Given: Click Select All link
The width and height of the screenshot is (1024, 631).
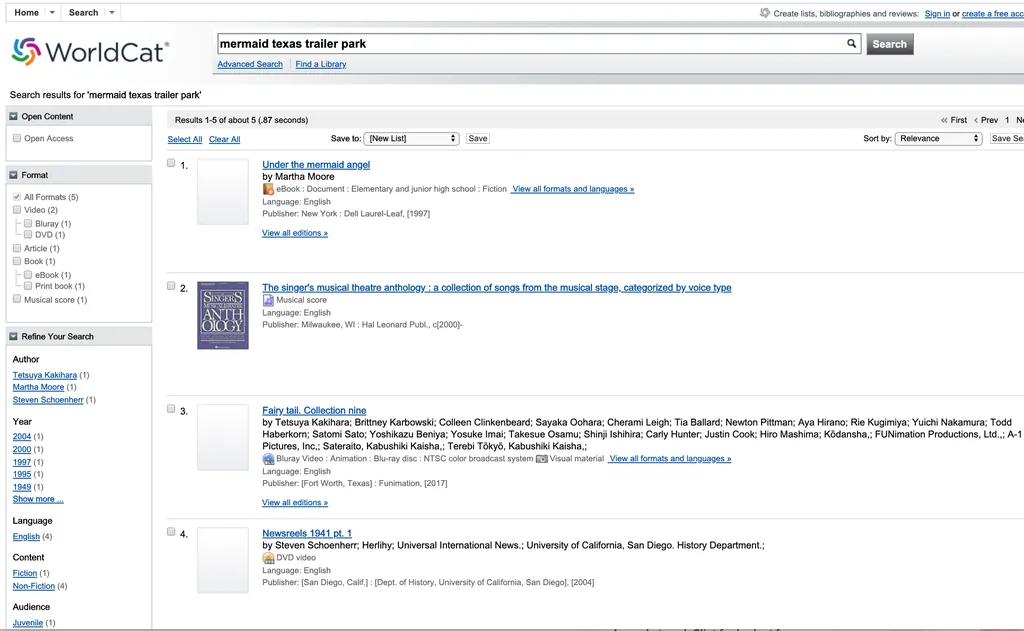Looking at the screenshot, I should click(185, 139).
